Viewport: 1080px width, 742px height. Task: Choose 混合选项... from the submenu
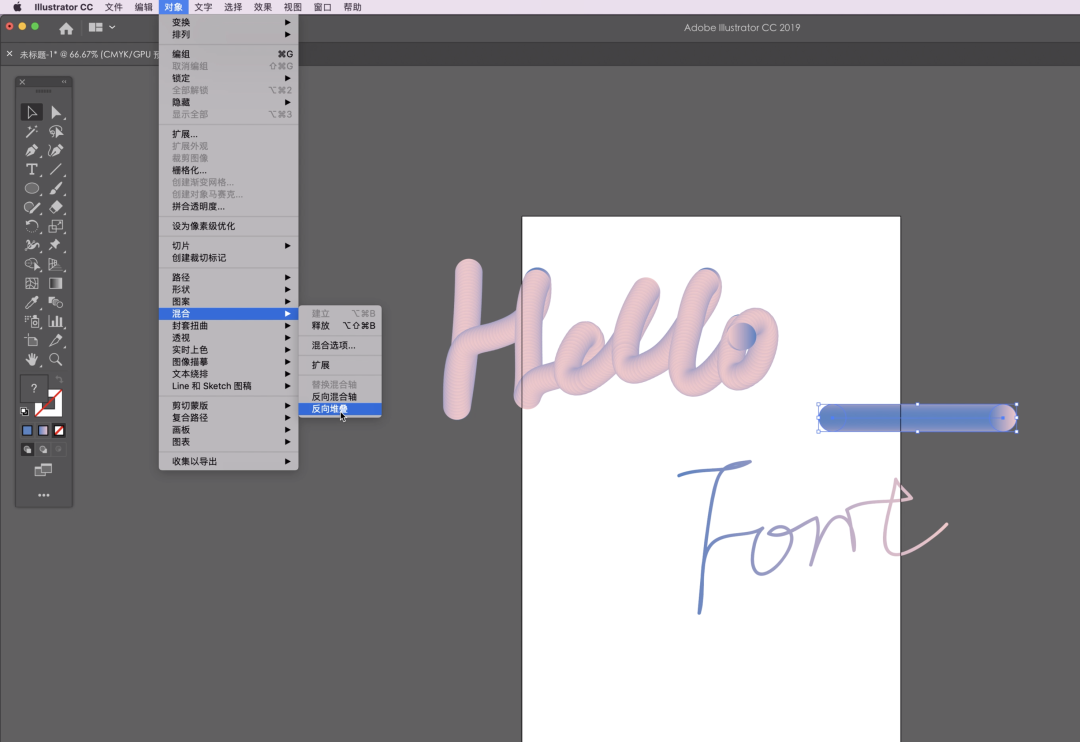(x=333, y=346)
